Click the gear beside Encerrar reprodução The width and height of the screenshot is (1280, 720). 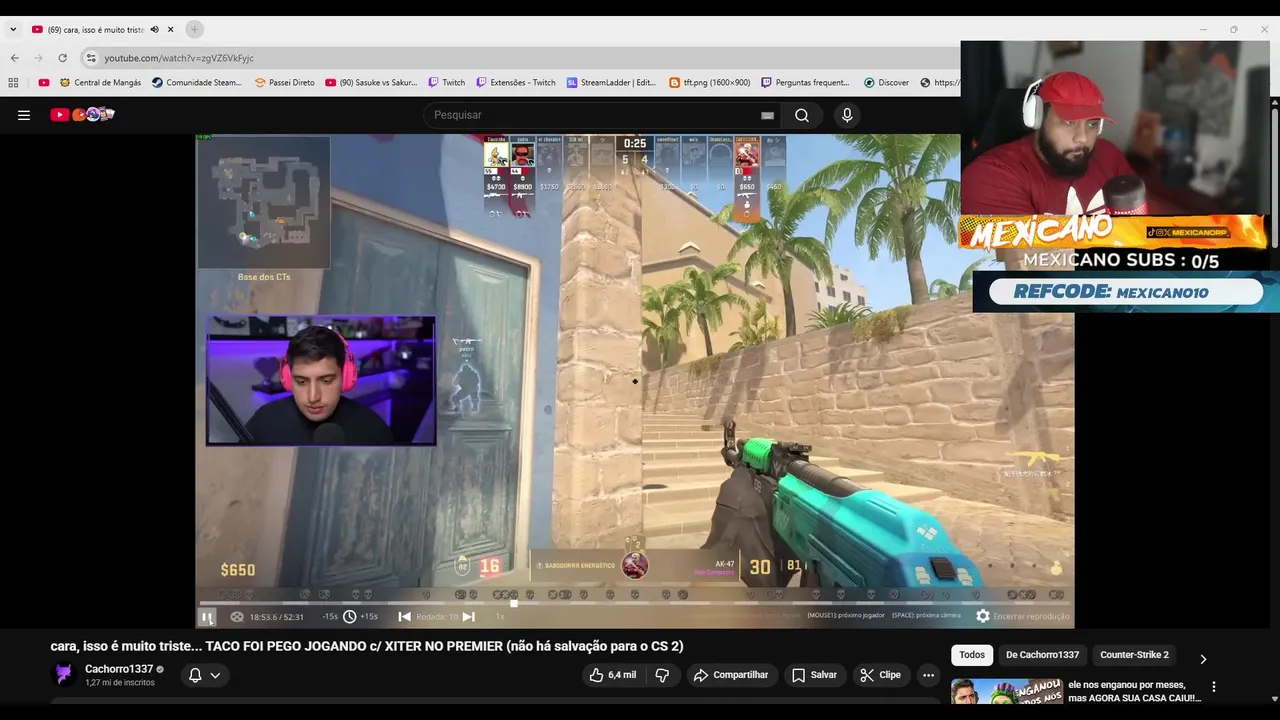(983, 617)
